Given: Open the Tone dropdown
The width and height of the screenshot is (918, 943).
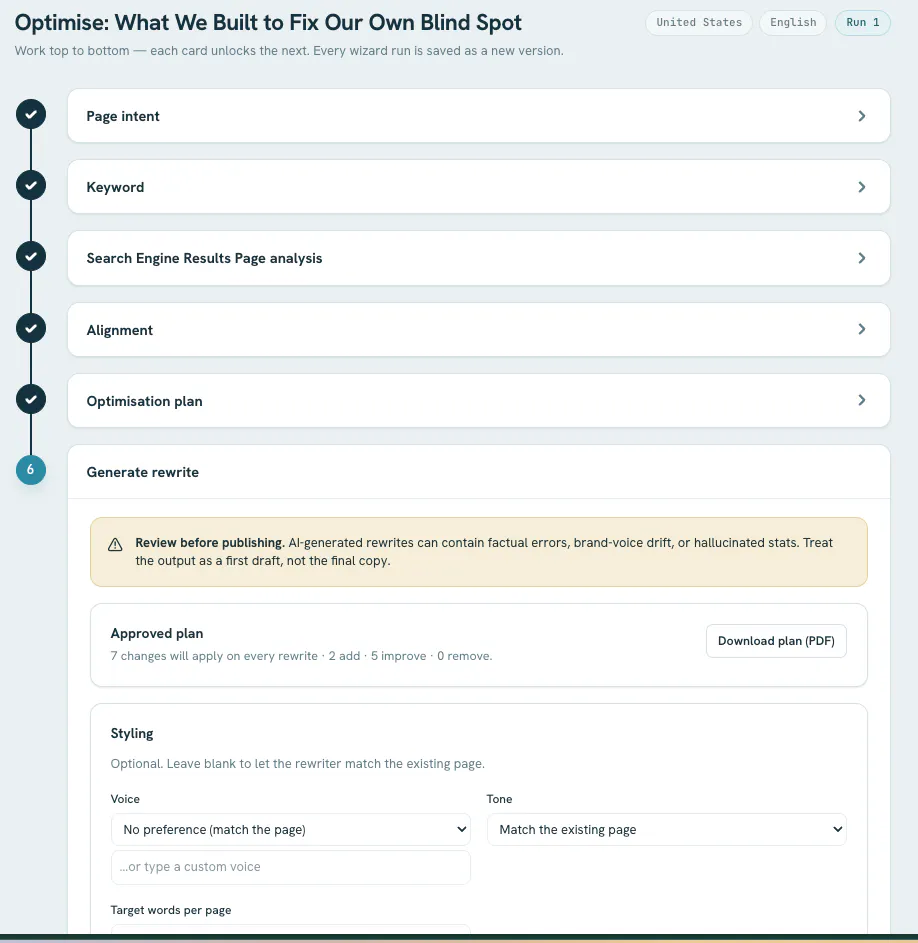Looking at the screenshot, I should click(667, 829).
